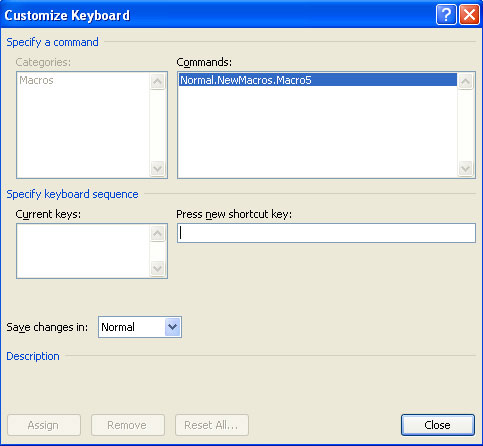
Task: Select Macros in the Categories list
Action: pyautogui.click(x=36, y=80)
